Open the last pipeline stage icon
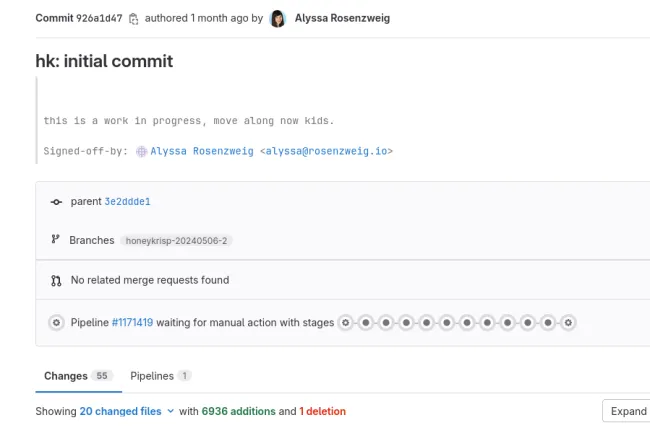 (x=568, y=323)
